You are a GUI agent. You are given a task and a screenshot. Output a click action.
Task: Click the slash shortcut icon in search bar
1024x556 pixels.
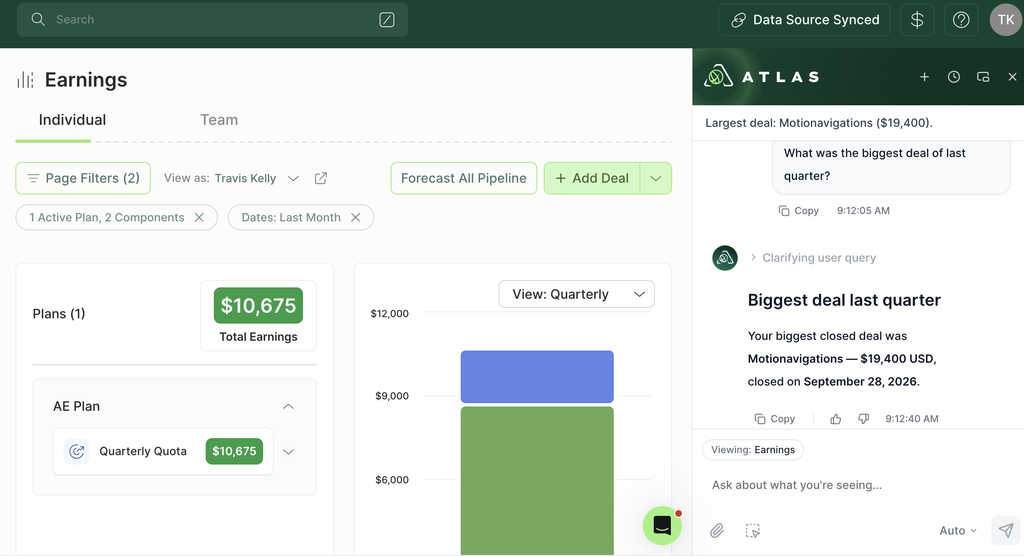[x=387, y=20]
